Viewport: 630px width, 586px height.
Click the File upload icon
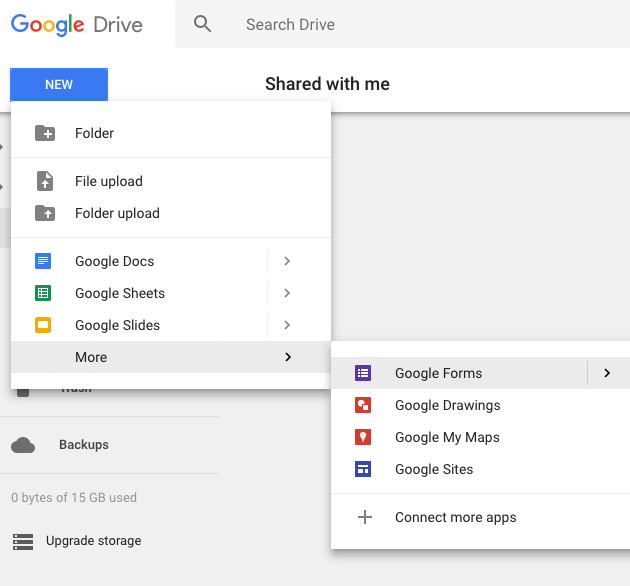(45, 181)
